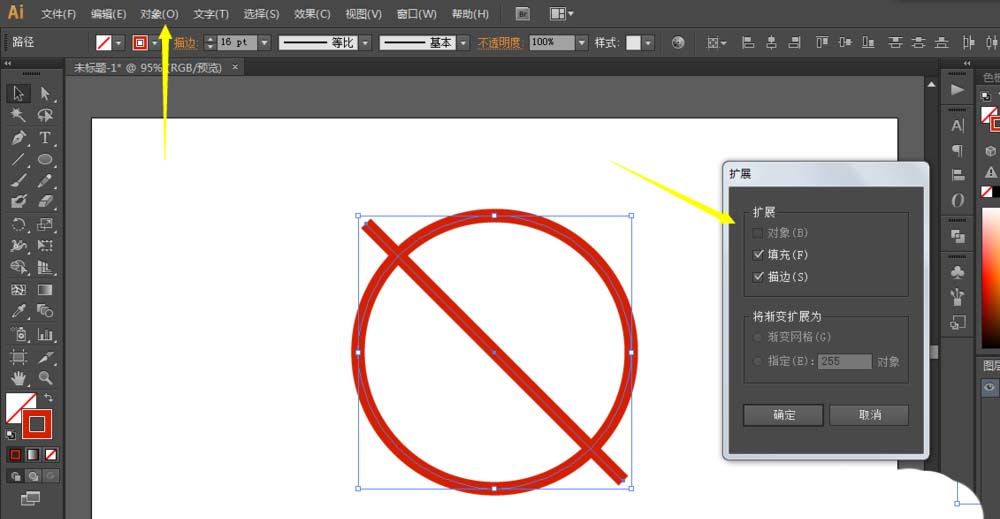This screenshot has width=1000, height=519.
Task: Select the Eyedropper tool
Action: (x=18, y=312)
